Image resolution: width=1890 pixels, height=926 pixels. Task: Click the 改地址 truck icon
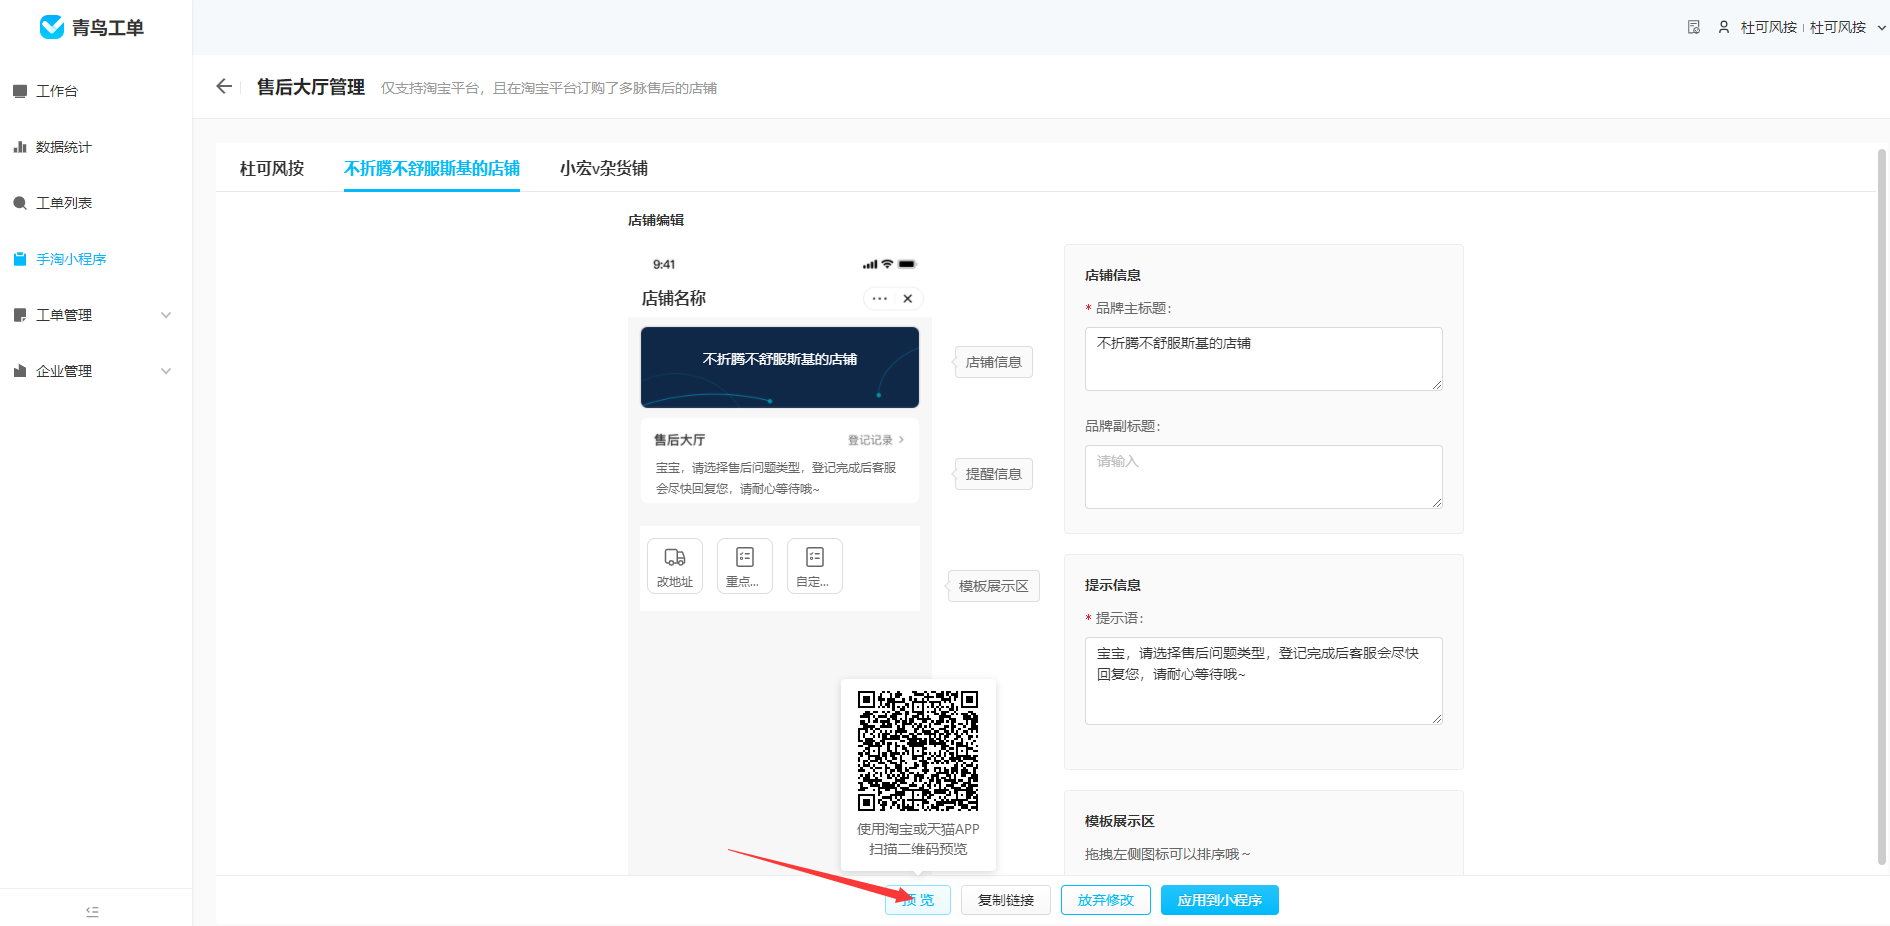click(x=675, y=557)
